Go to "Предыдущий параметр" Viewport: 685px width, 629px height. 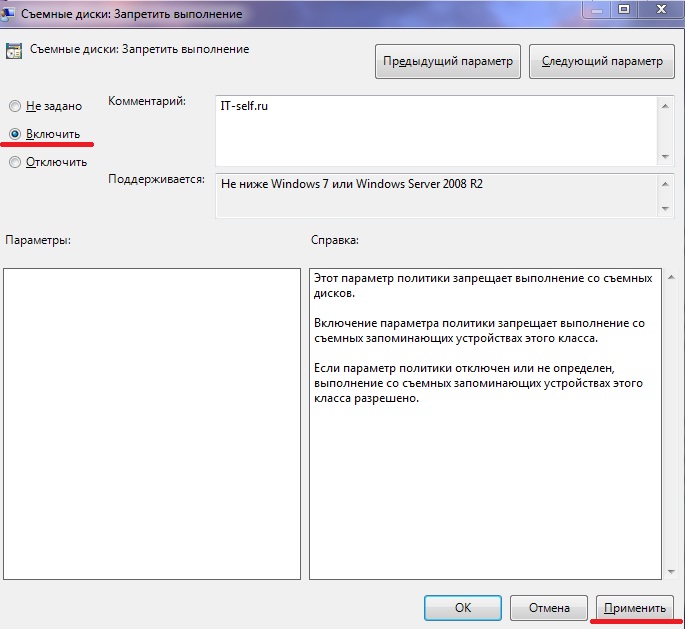pyautogui.click(x=448, y=62)
